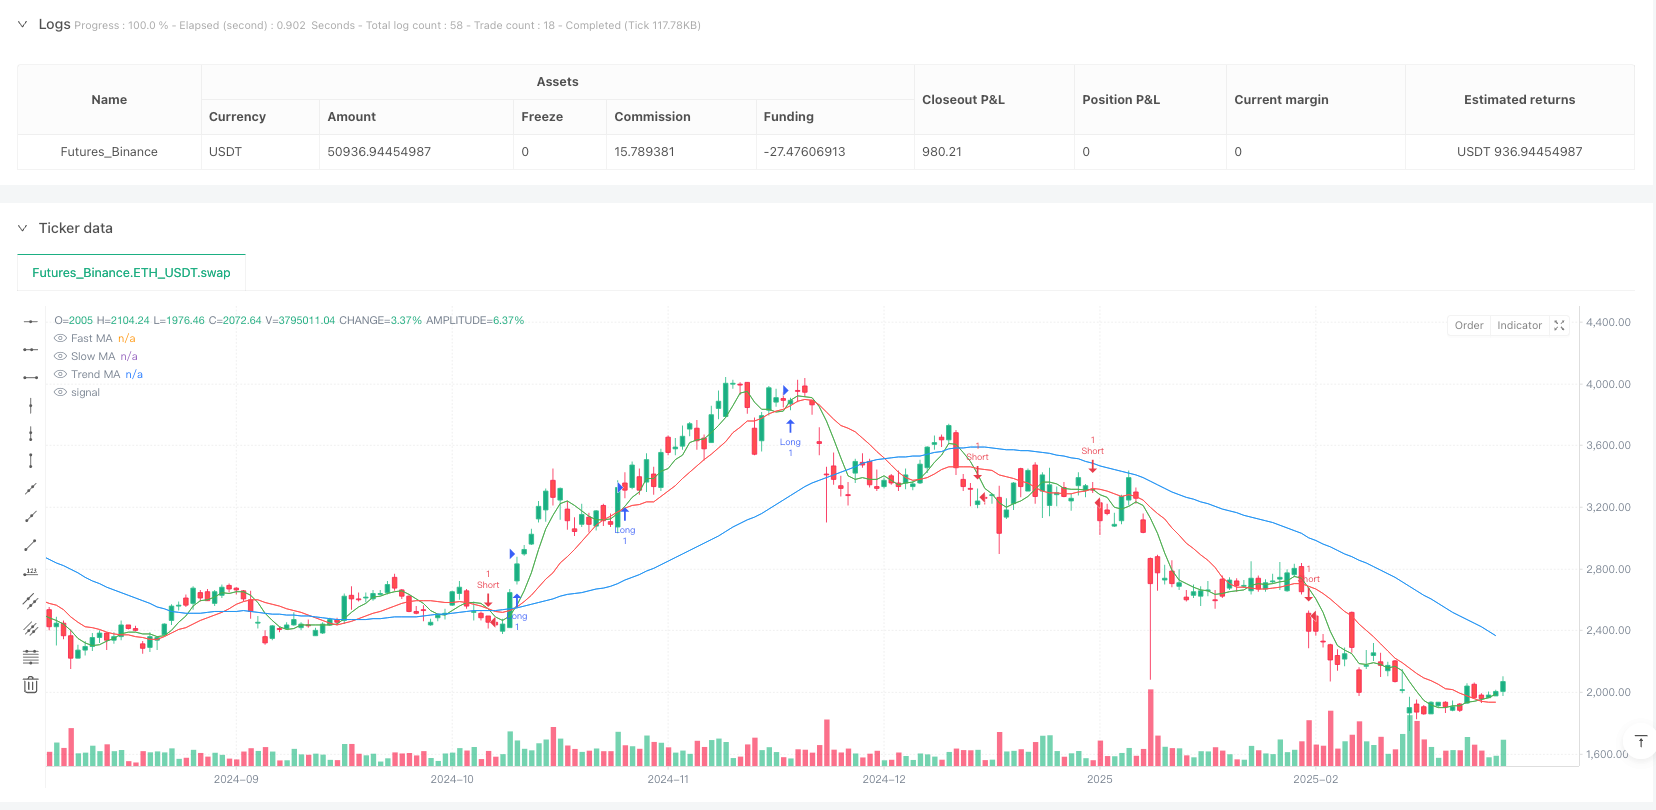
Task: Toggle visibility of the Slow MA
Action: click(x=60, y=357)
